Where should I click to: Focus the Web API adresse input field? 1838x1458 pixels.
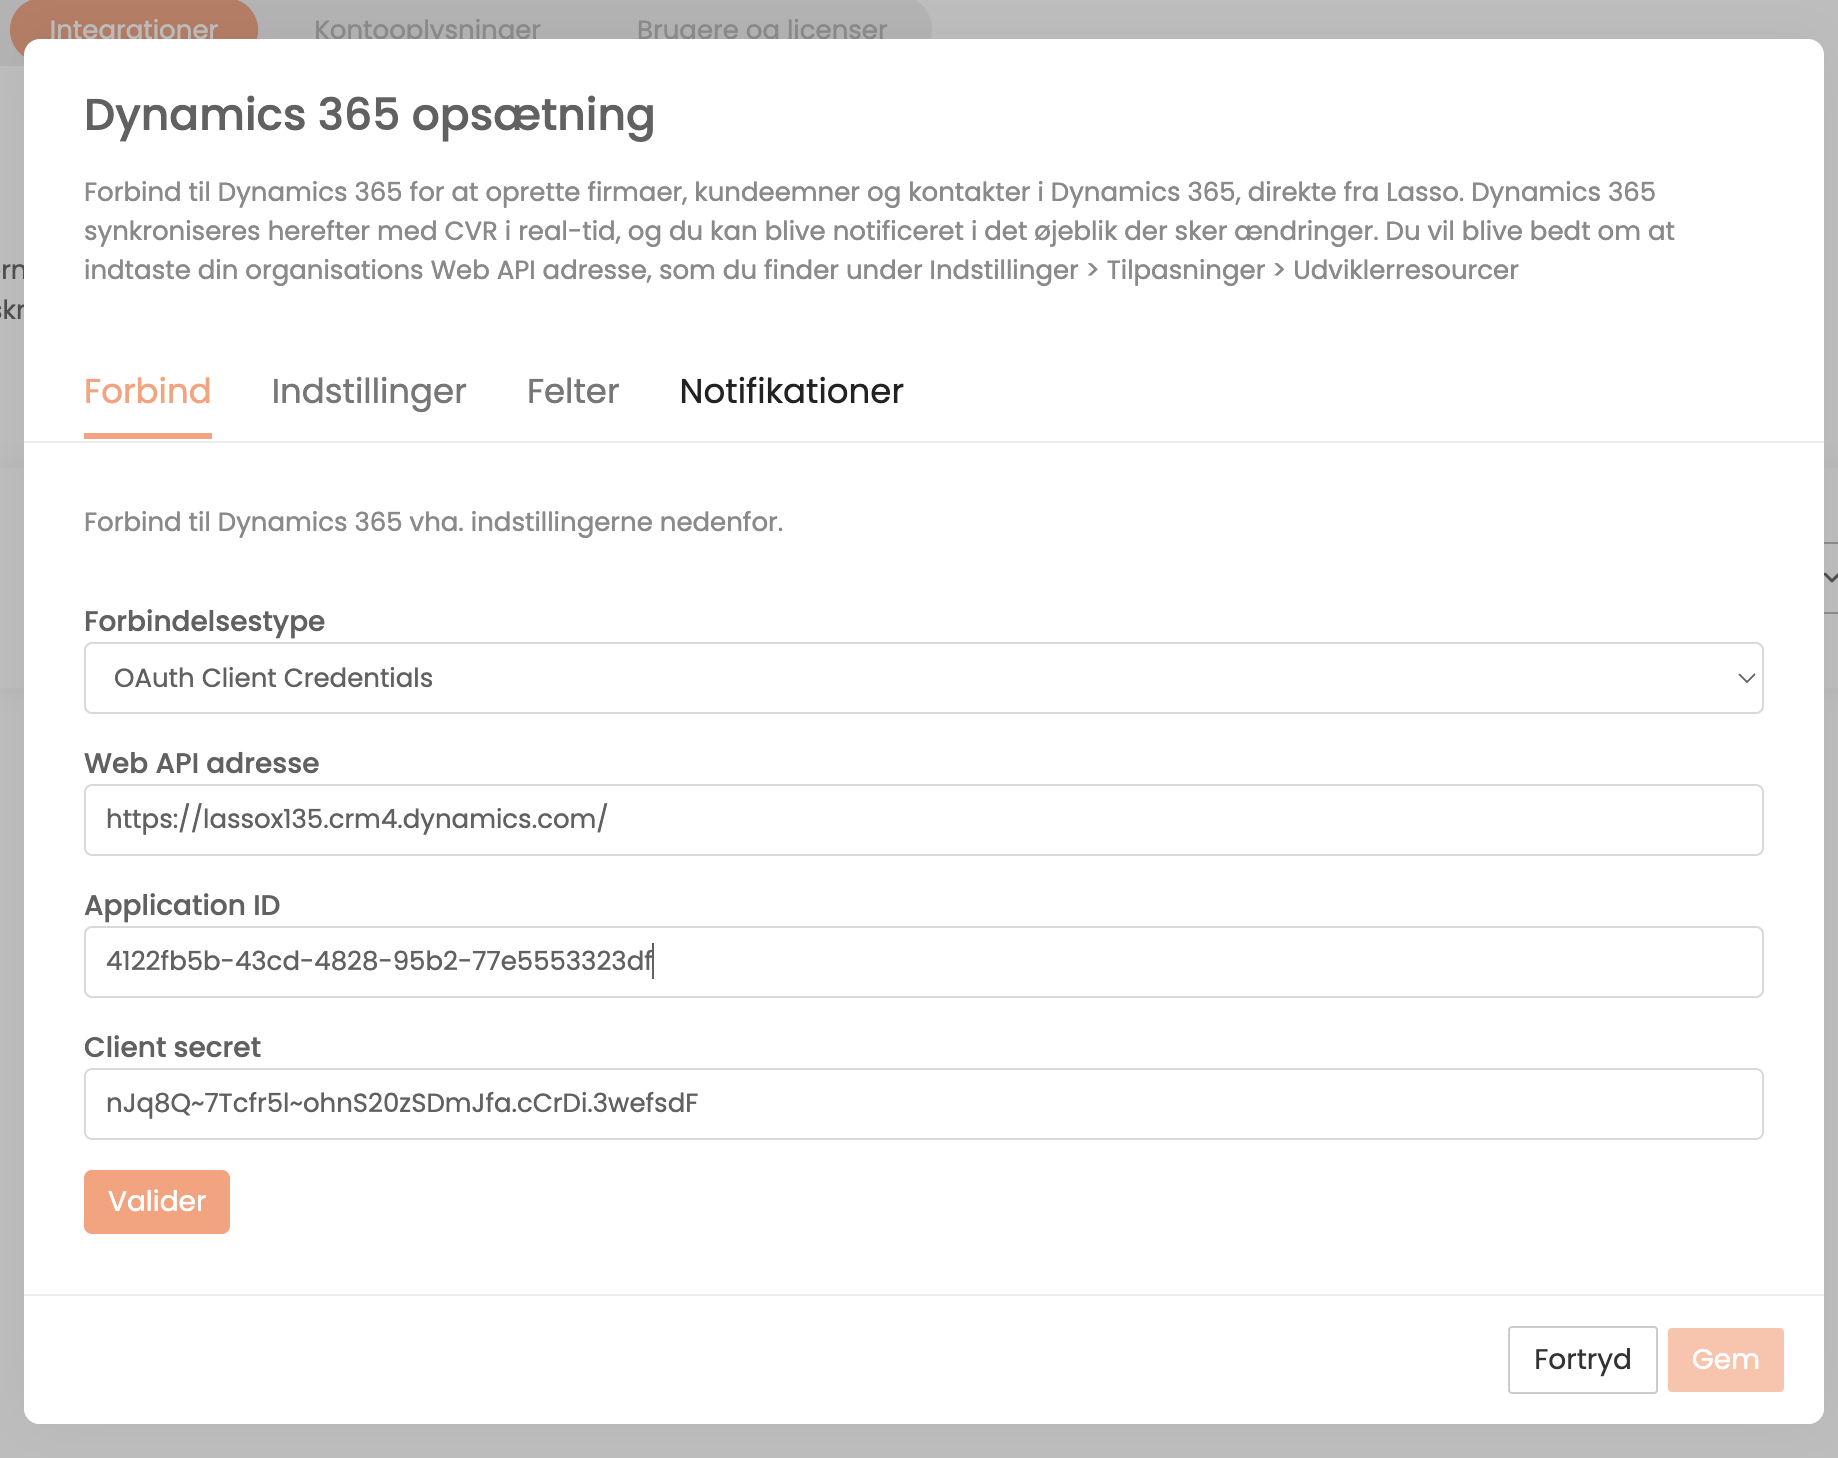922,820
